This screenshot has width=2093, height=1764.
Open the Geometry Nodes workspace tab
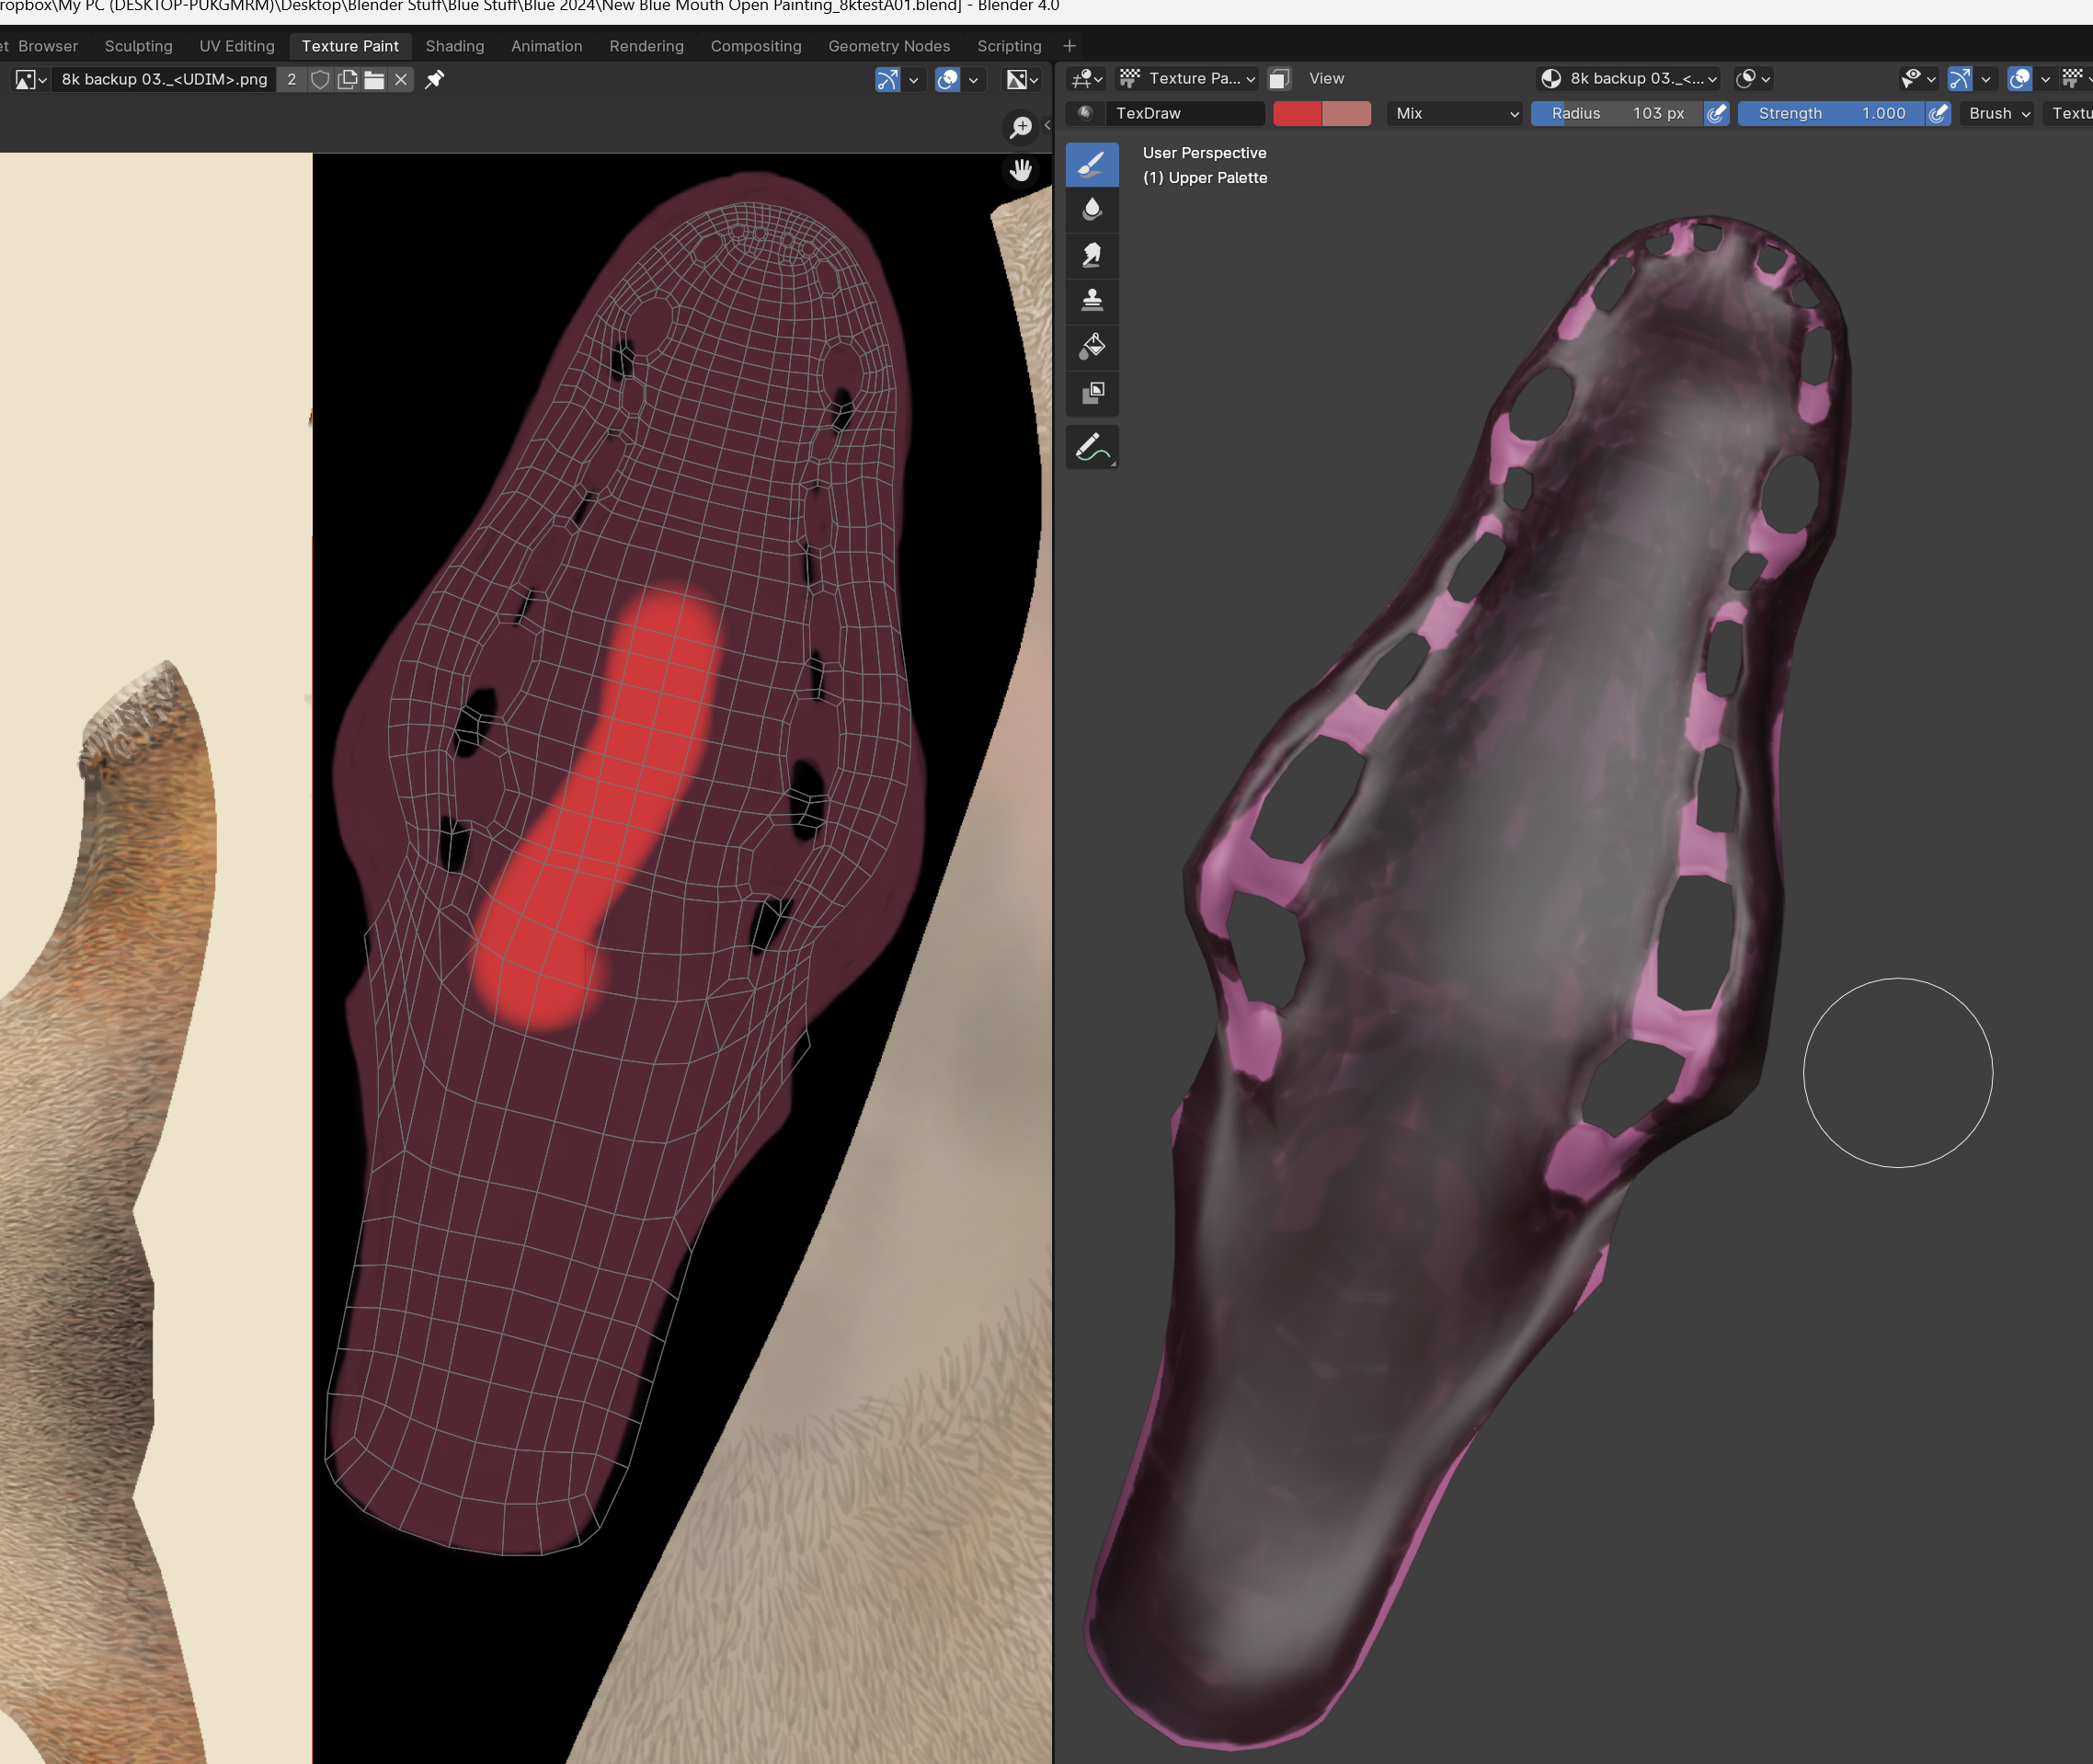889,46
